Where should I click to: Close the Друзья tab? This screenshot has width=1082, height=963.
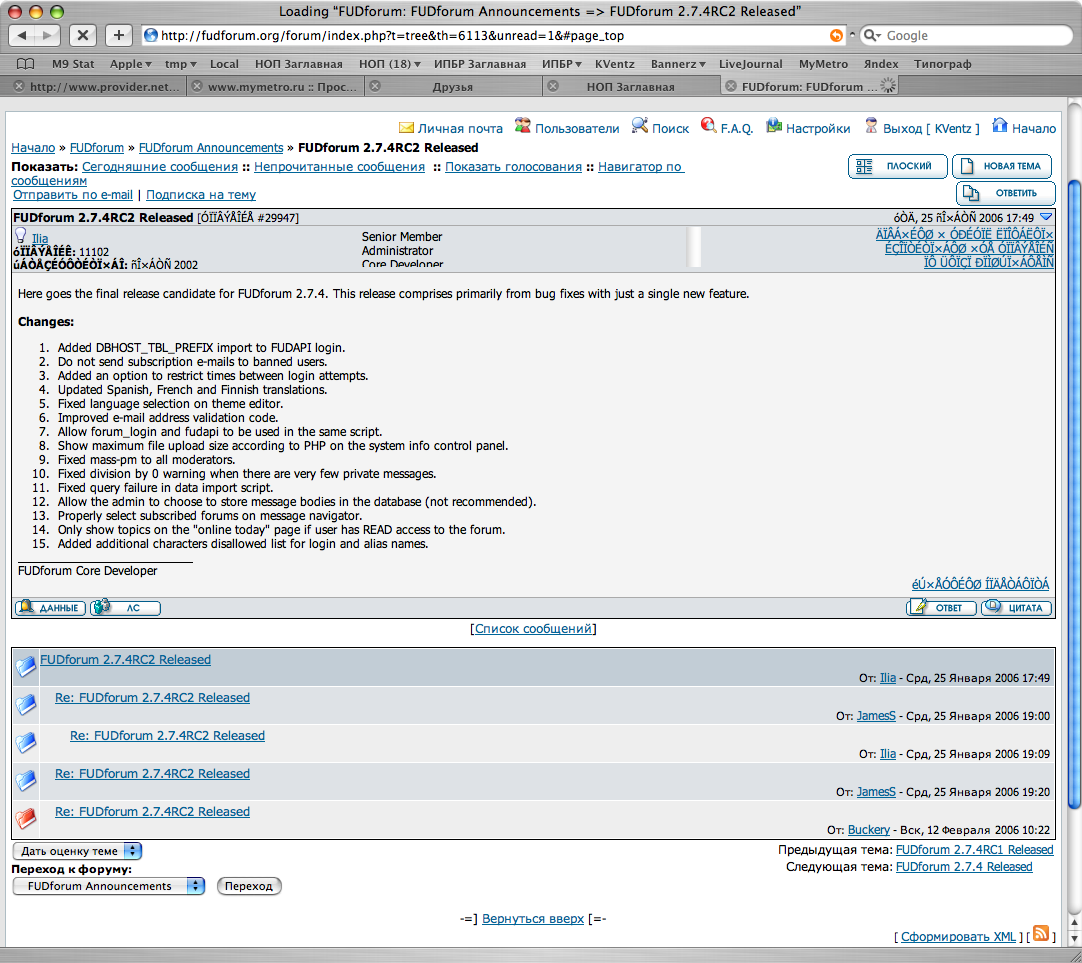(x=375, y=86)
